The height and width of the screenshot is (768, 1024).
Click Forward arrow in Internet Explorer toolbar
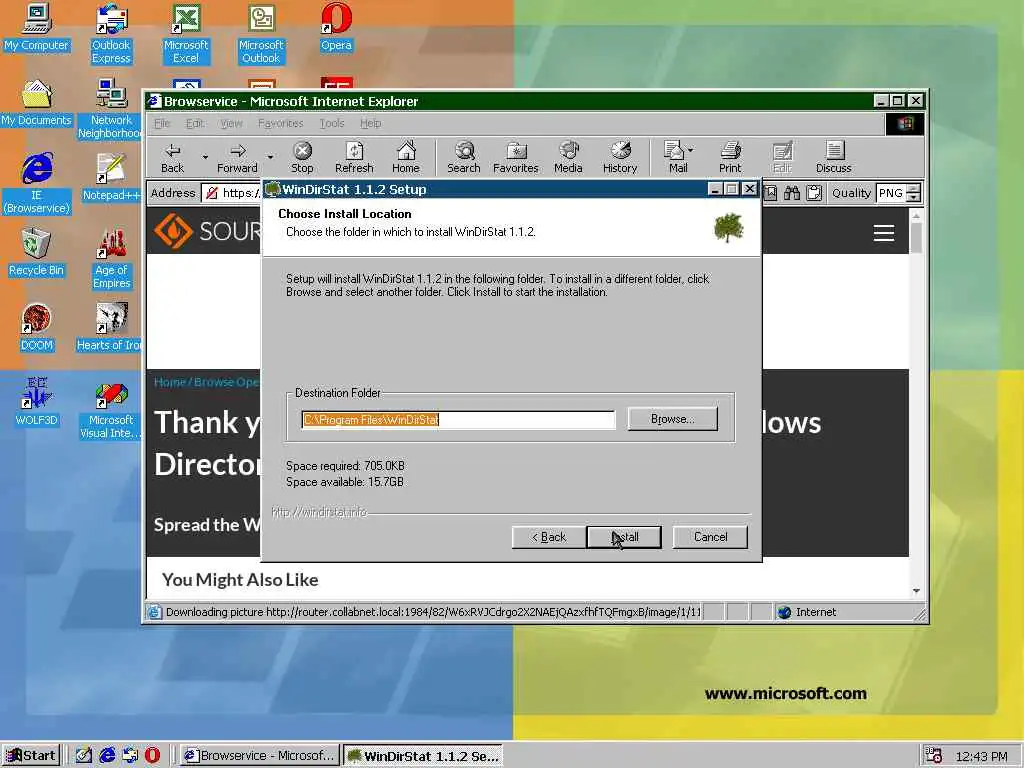237,157
